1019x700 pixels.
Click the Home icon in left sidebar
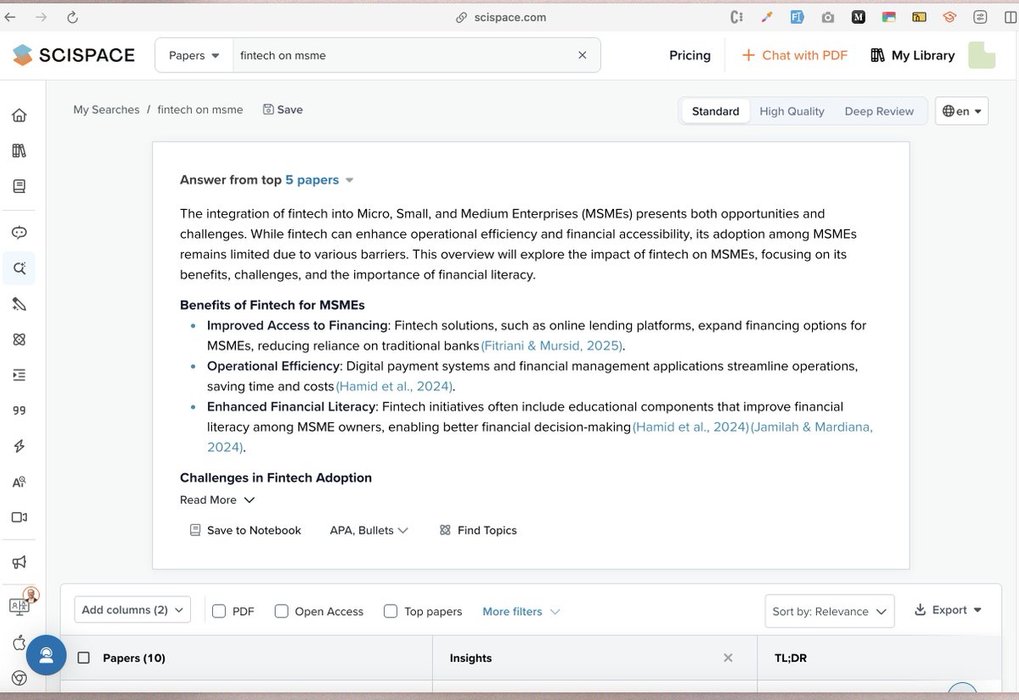point(19,115)
